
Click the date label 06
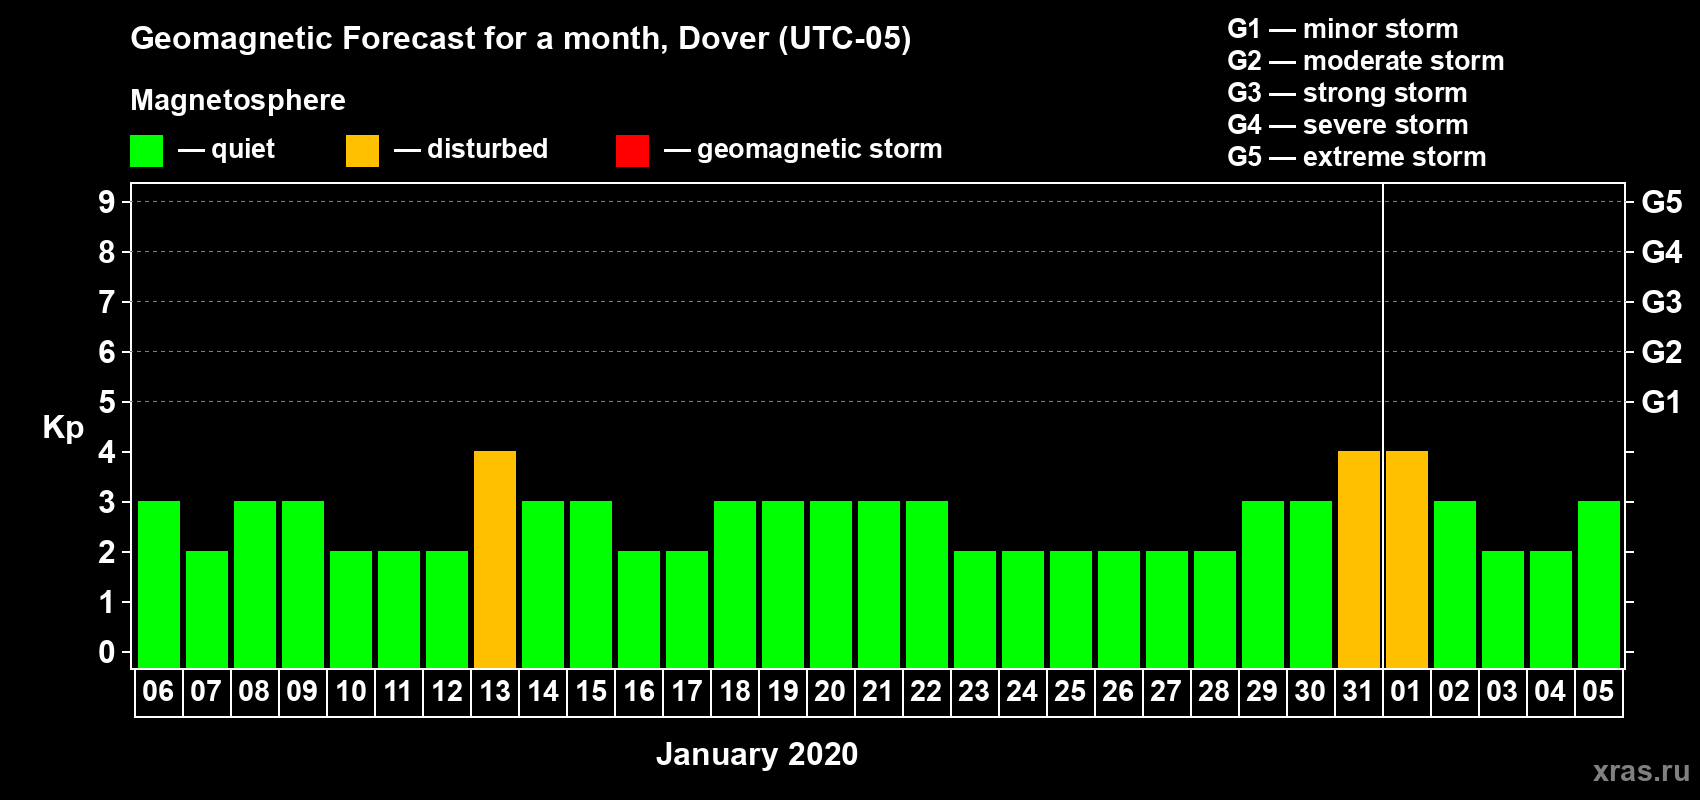[158, 691]
